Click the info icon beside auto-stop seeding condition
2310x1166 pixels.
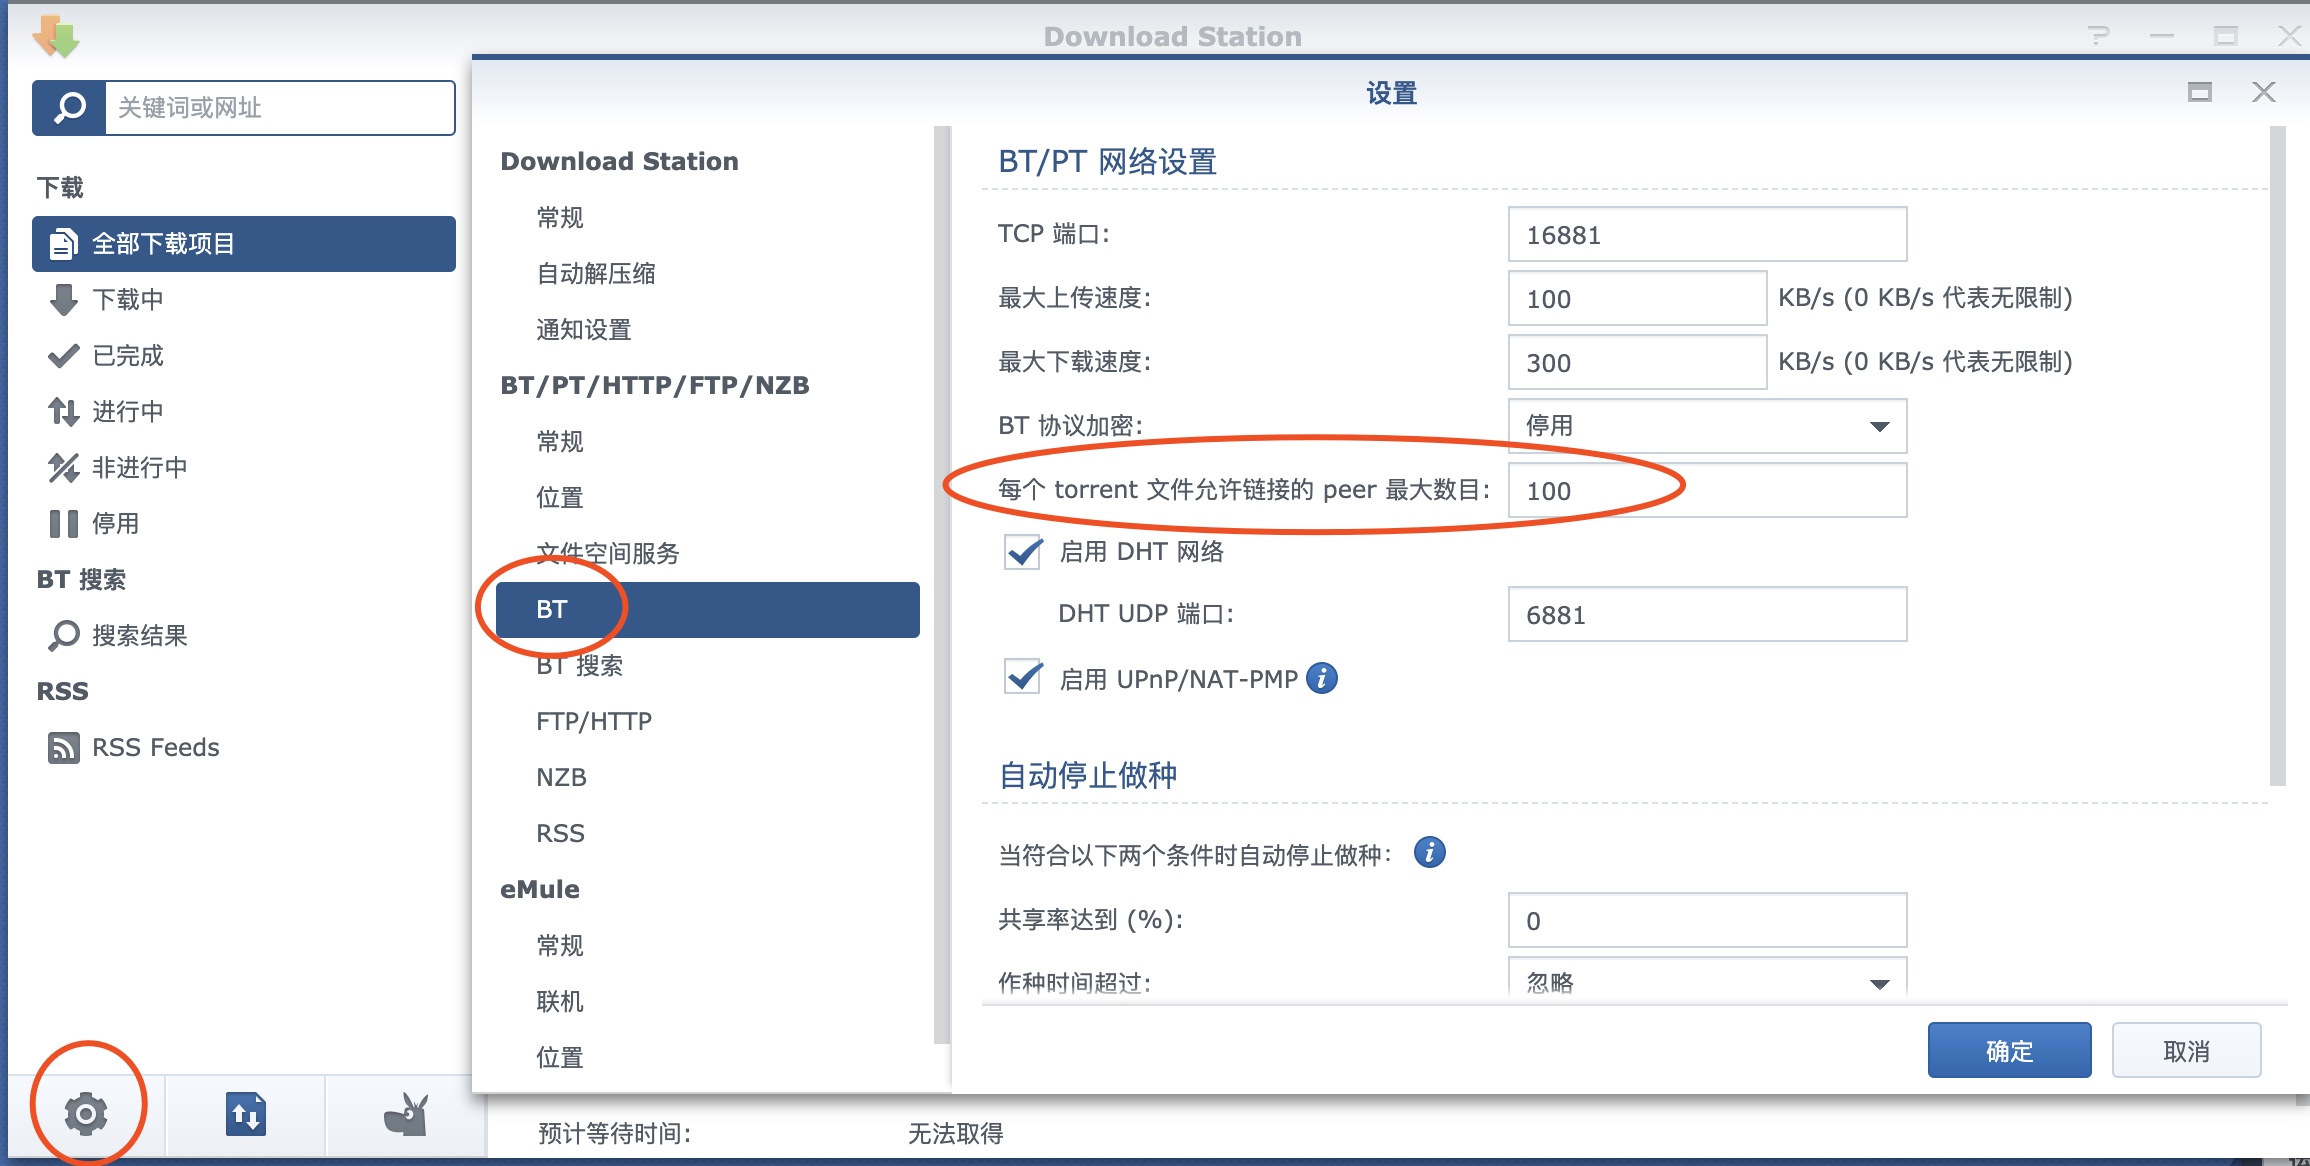[x=1429, y=853]
